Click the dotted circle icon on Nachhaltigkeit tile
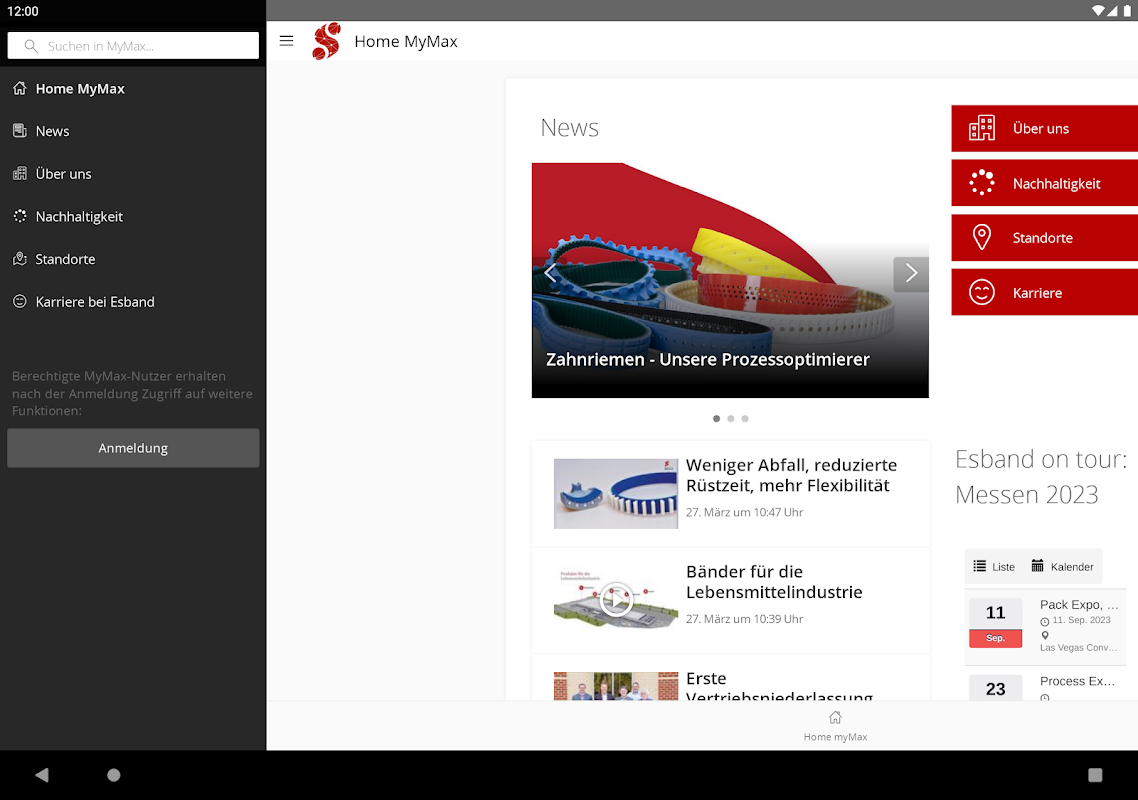This screenshot has width=1138, height=800. tap(982, 183)
